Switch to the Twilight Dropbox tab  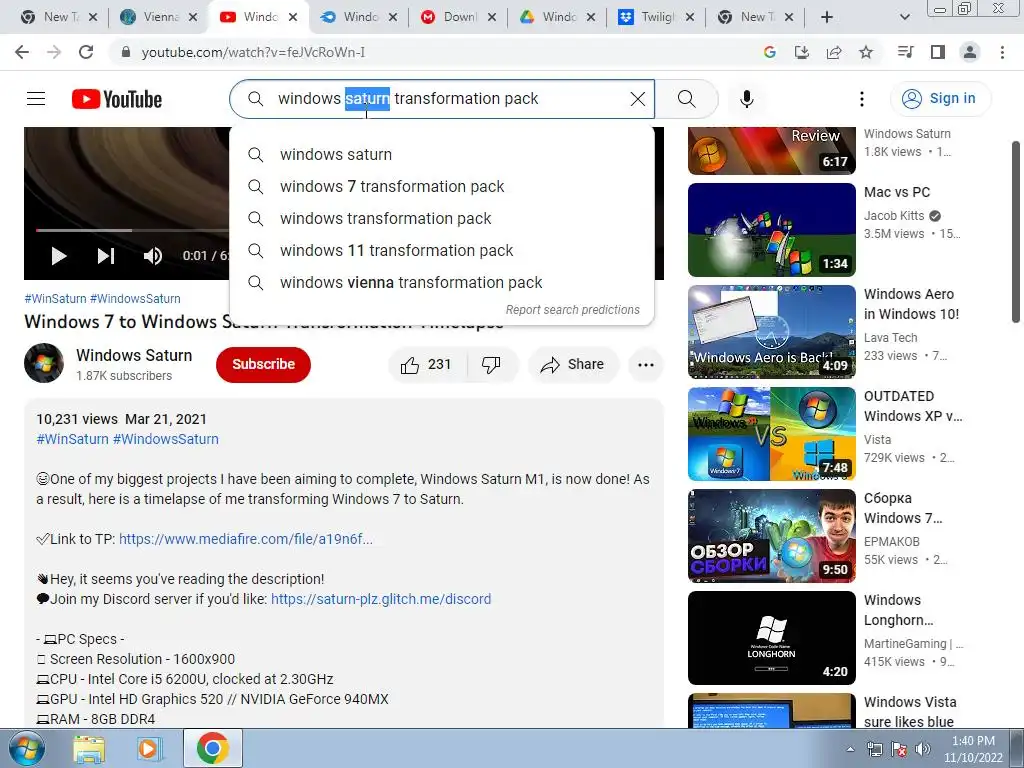[x=656, y=17]
